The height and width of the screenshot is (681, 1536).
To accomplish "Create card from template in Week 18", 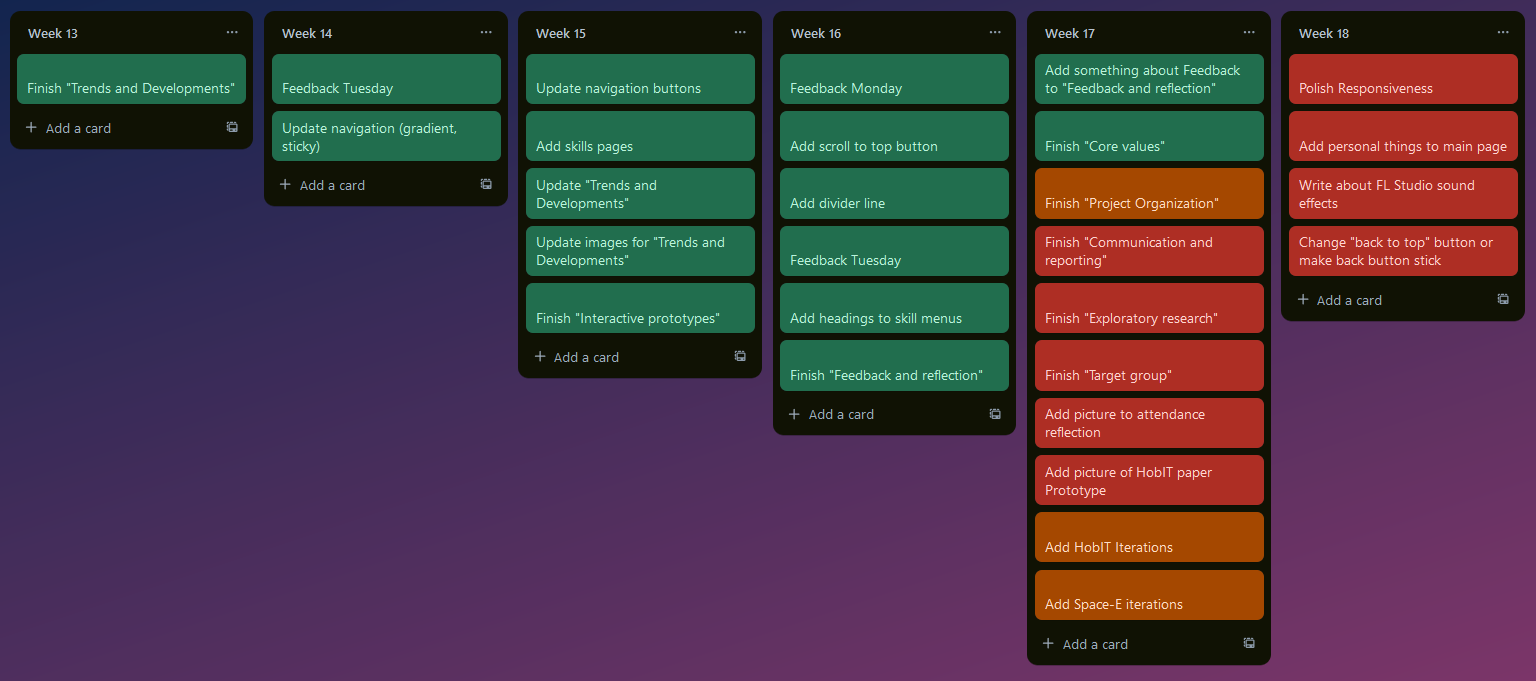I will pos(1503,298).
